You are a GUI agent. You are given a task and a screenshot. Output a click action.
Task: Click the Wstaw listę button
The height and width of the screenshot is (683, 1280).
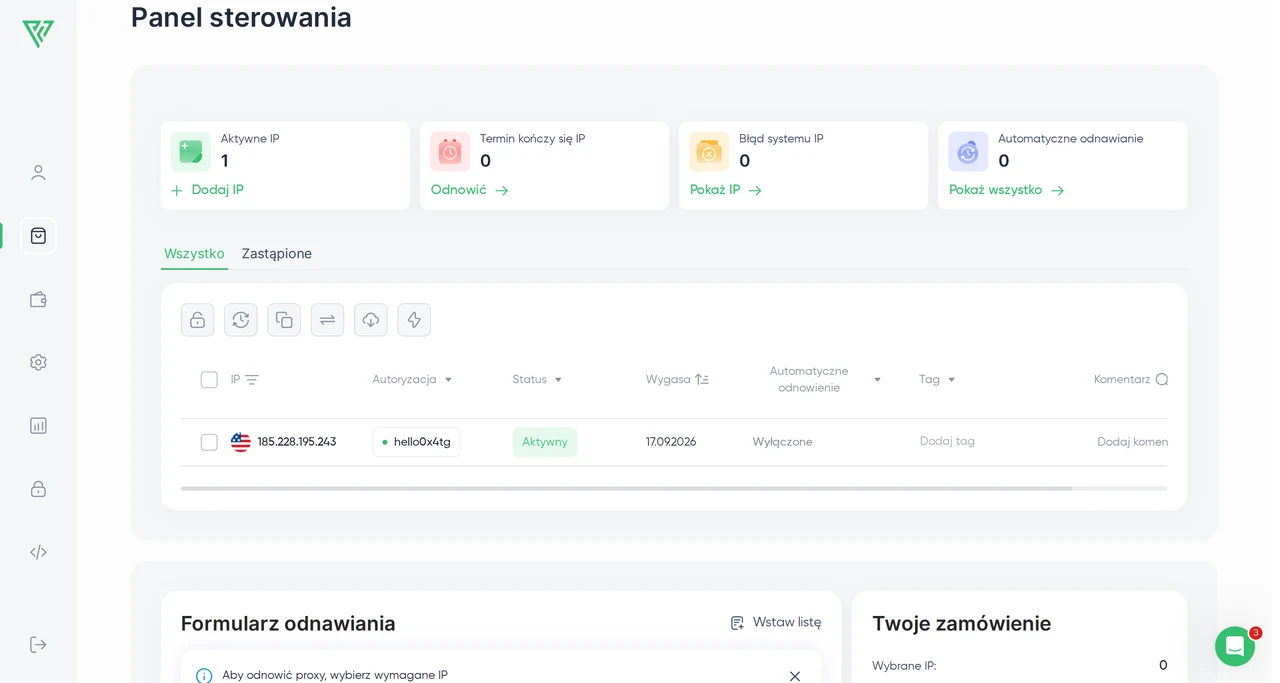pos(776,622)
